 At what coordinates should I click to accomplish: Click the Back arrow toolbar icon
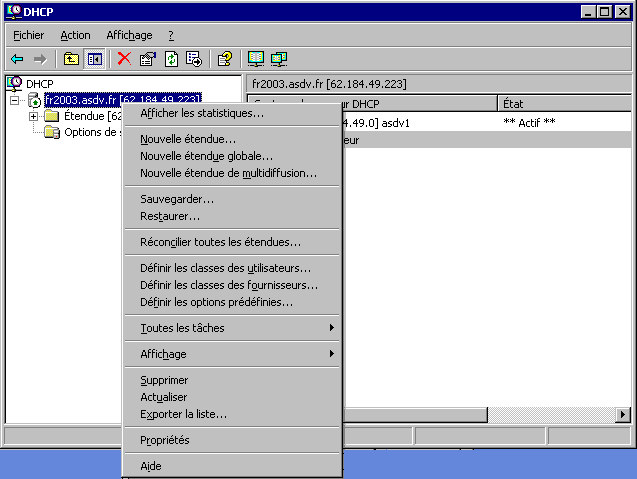(x=17, y=59)
